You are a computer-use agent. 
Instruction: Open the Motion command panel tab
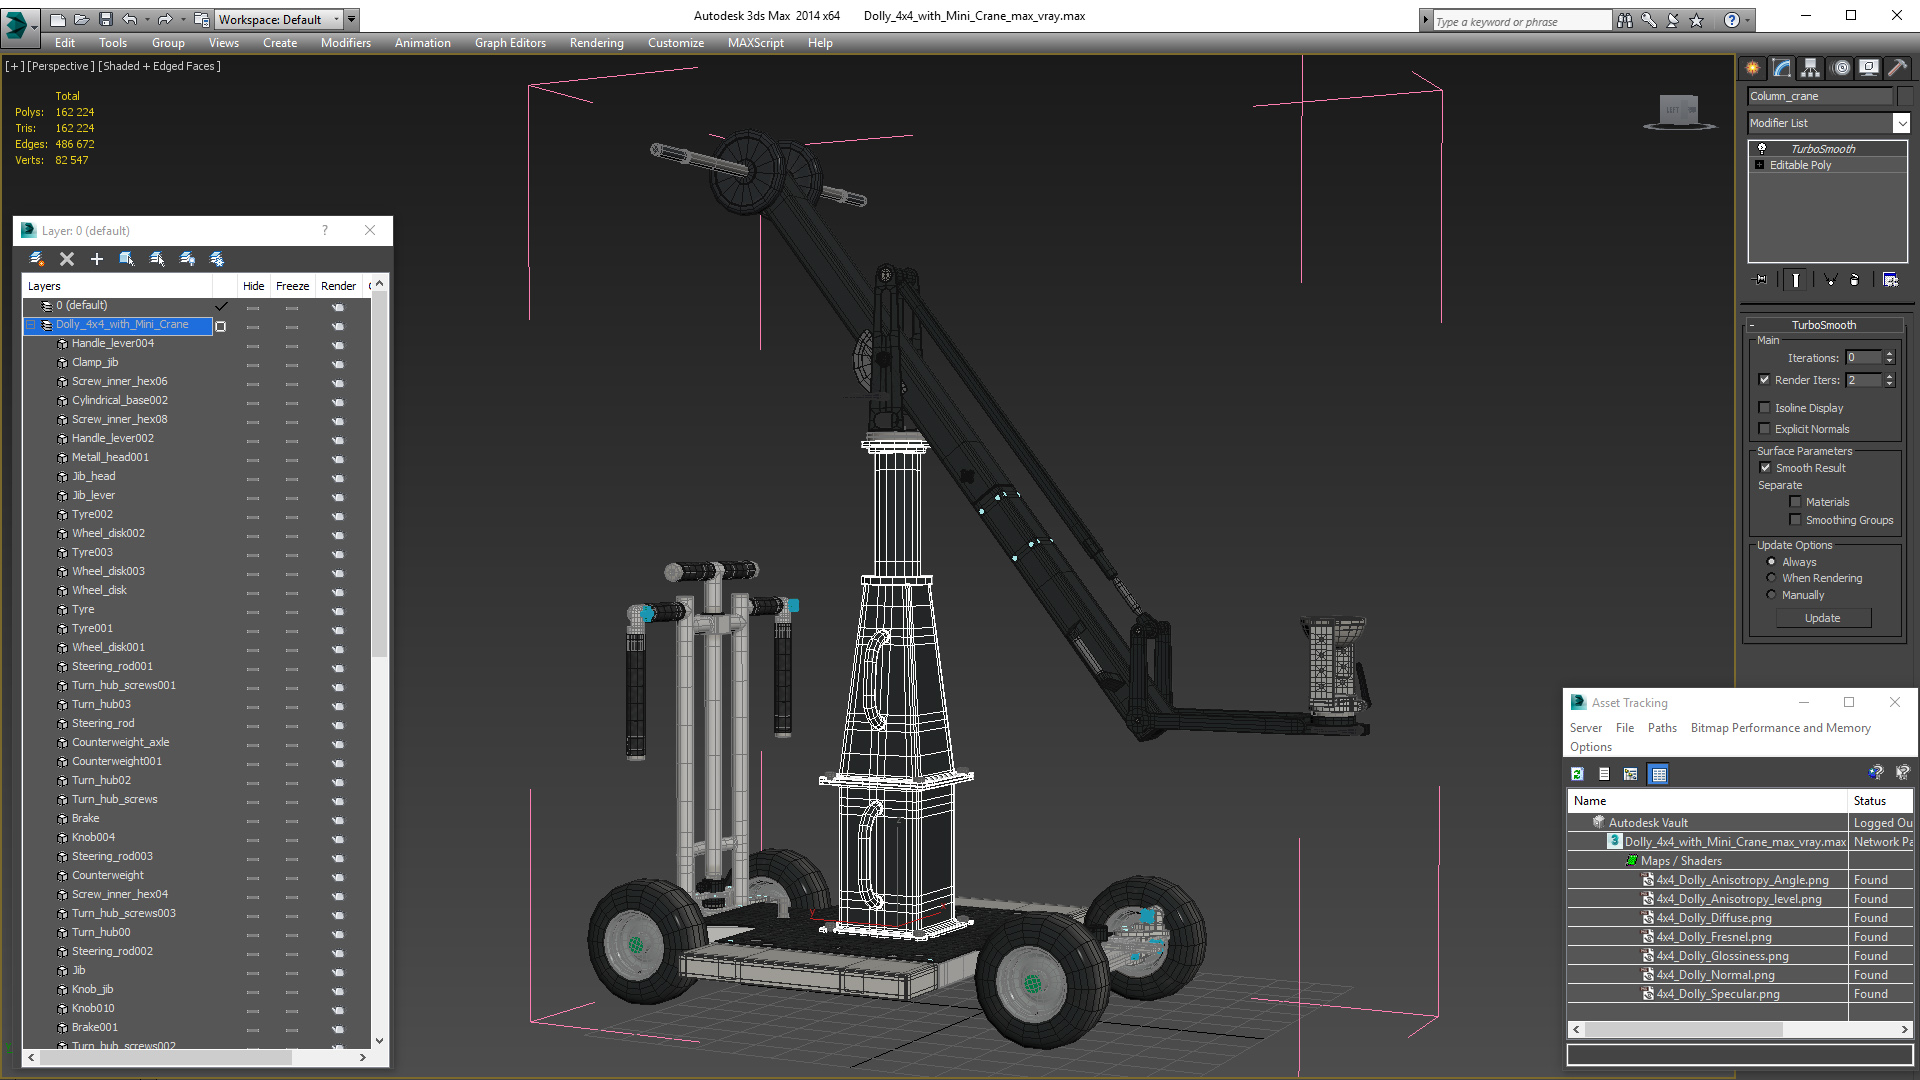pos(1841,68)
